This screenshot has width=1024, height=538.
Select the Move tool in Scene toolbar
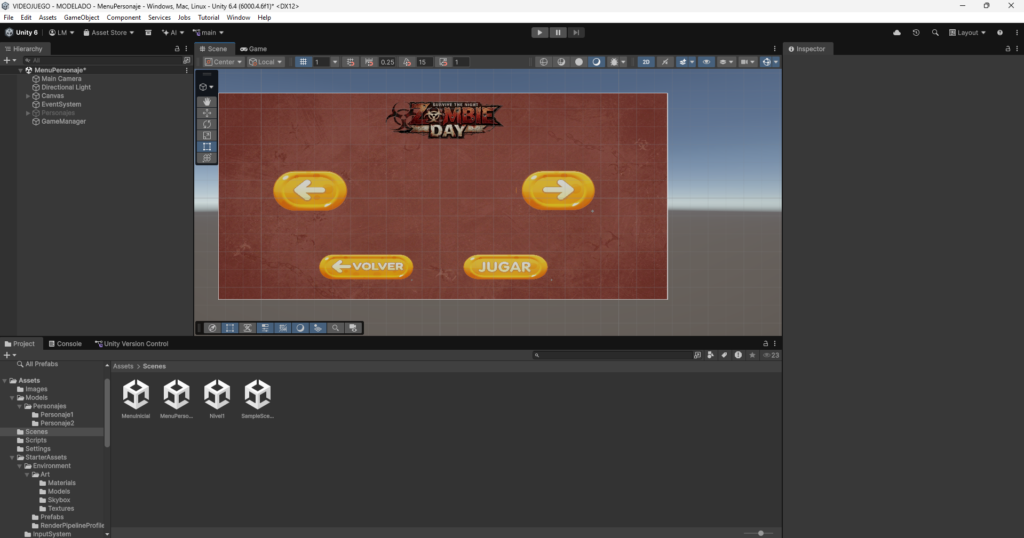pos(207,113)
